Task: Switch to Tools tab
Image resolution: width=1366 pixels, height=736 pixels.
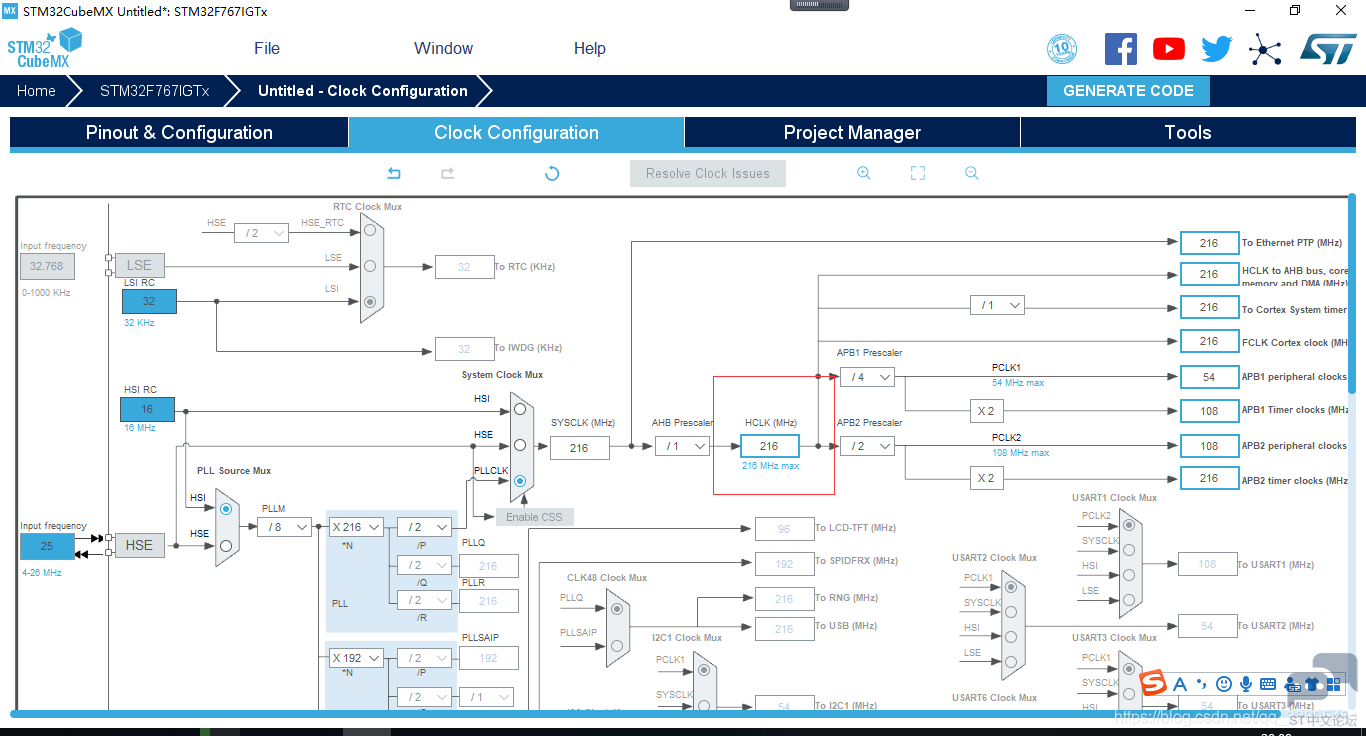Action: pyautogui.click(x=1188, y=133)
